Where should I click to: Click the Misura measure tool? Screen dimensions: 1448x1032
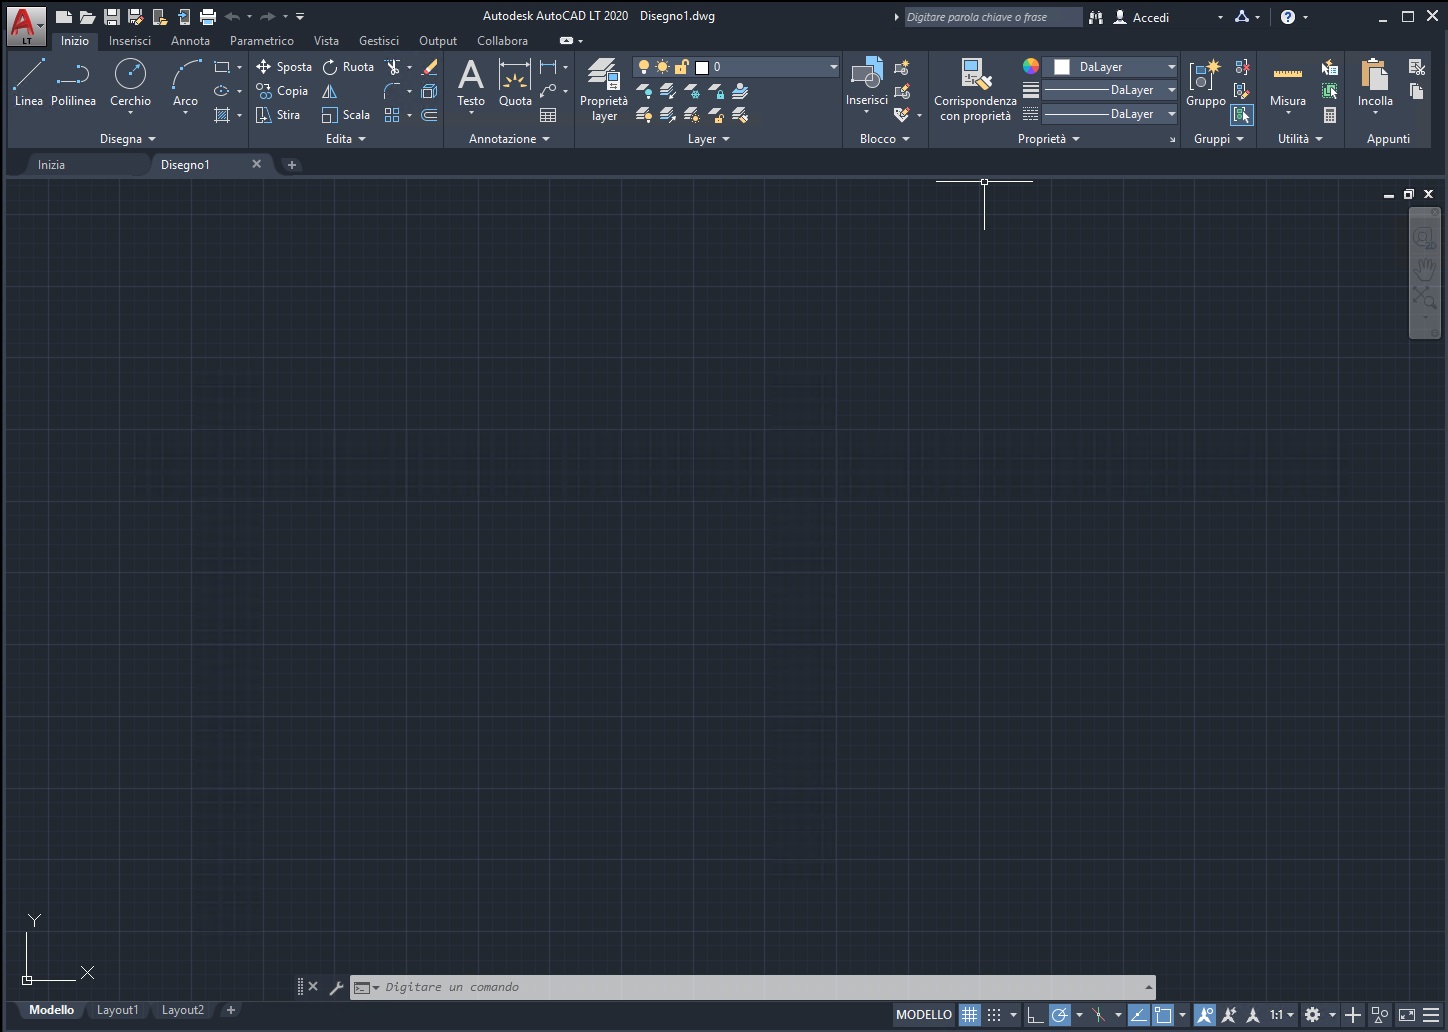[1287, 82]
